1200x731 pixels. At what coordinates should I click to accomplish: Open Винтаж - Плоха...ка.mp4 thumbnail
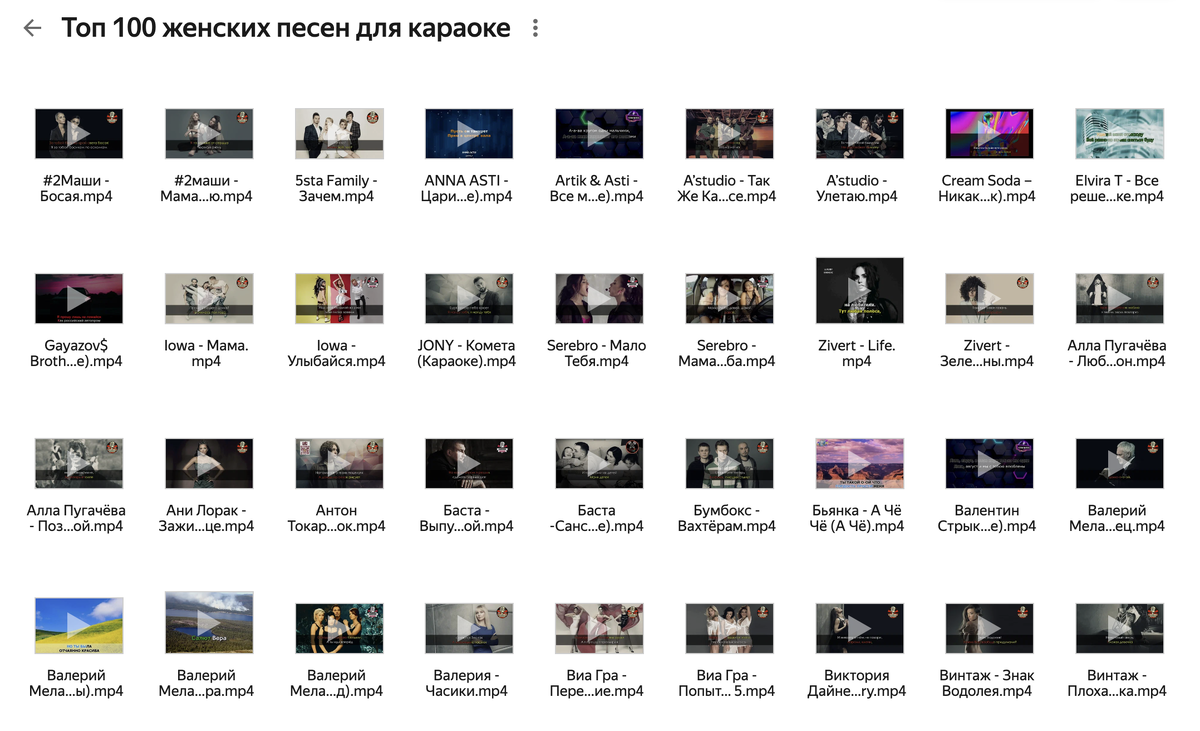[x=1119, y=628]
